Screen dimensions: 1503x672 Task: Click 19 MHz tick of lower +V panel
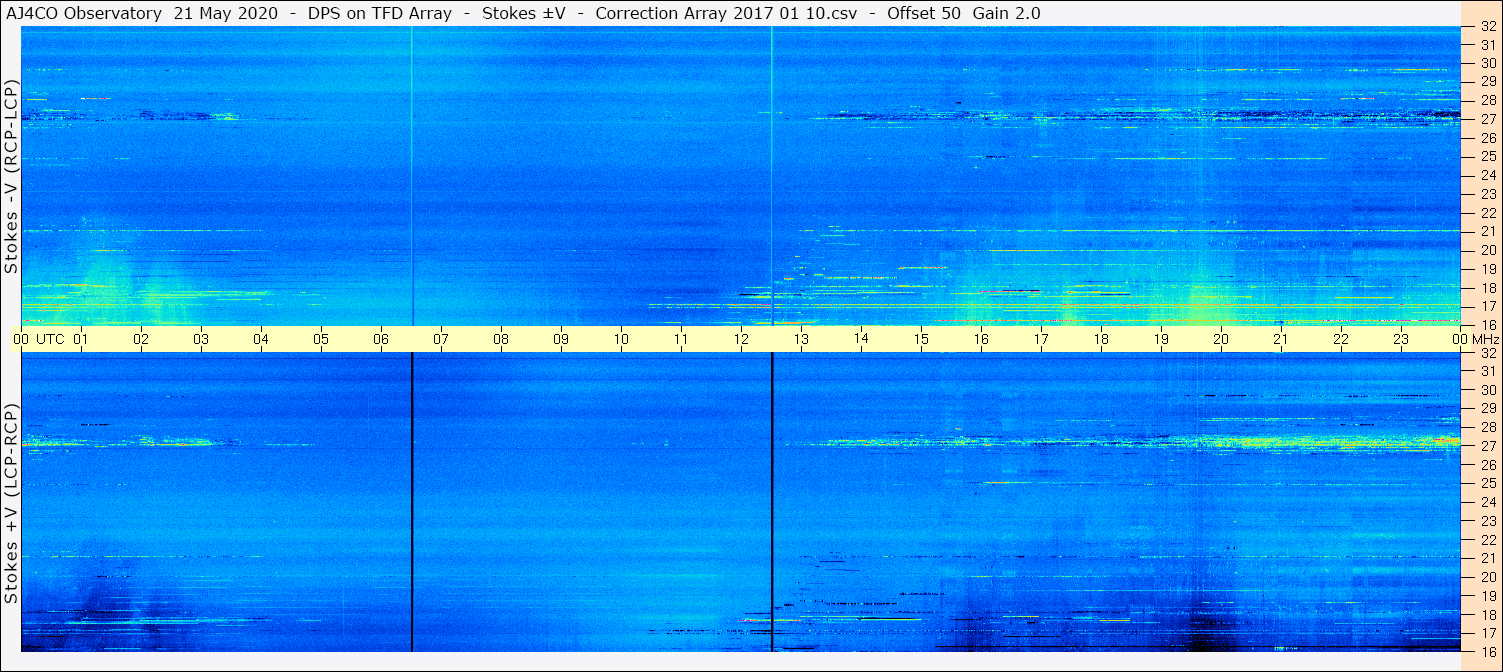[1487, 596]
